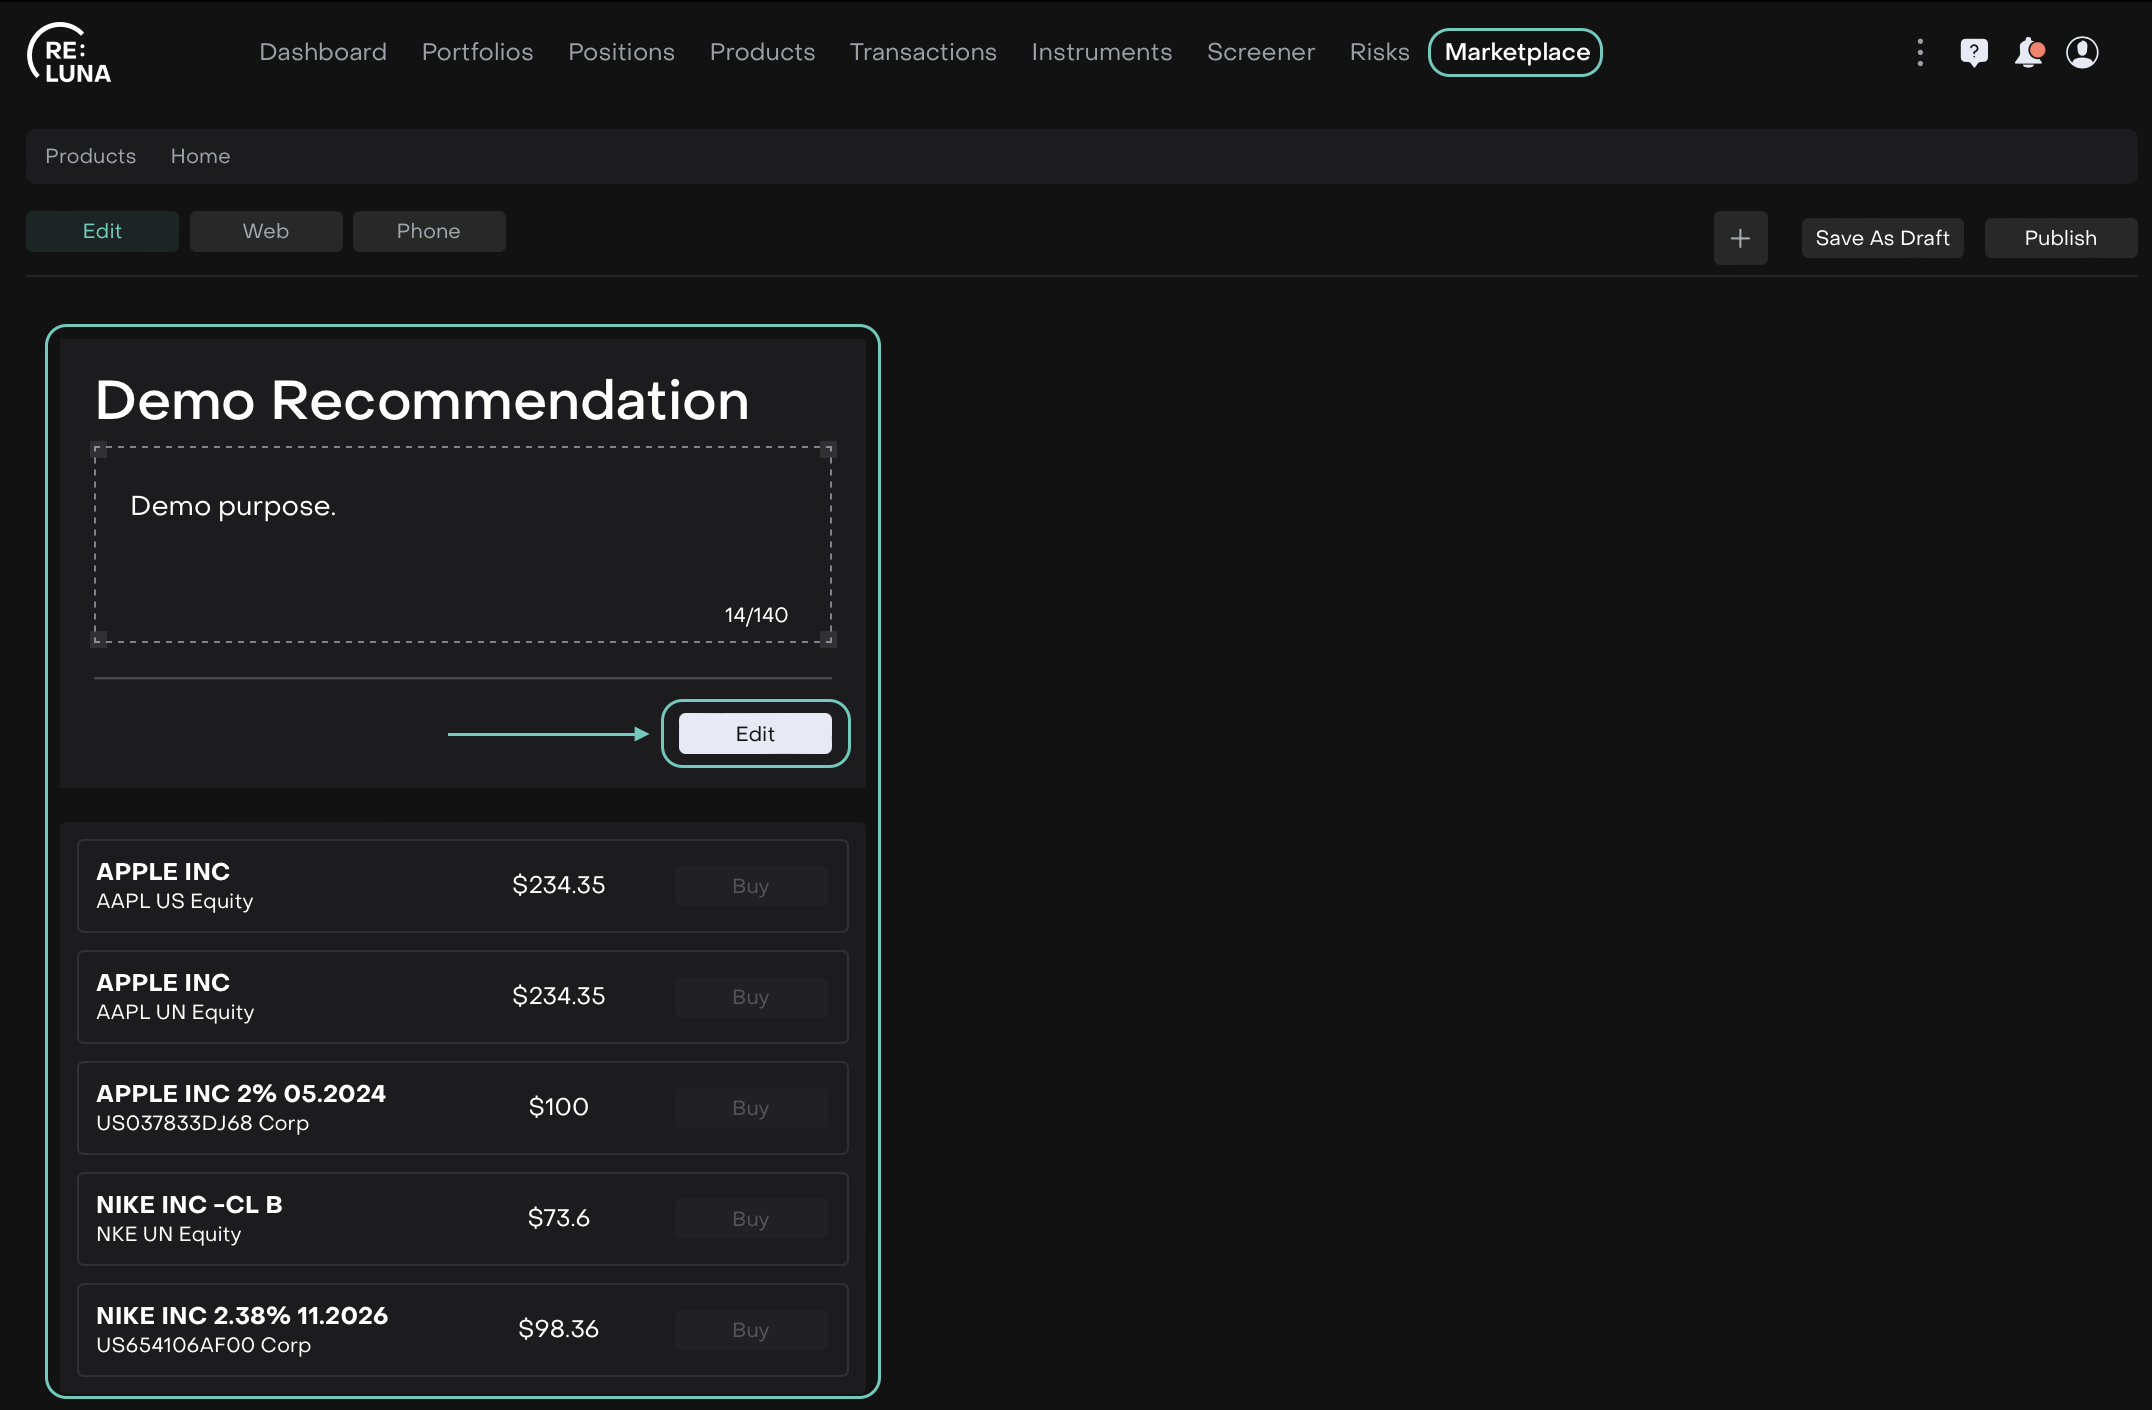2152x1410 pixels.
Task: Switch to the Phone preview tab
Action: pos(428,231)
